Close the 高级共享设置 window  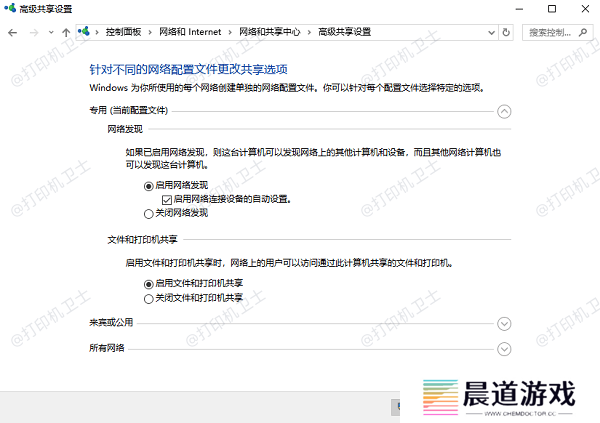[585, 9]
